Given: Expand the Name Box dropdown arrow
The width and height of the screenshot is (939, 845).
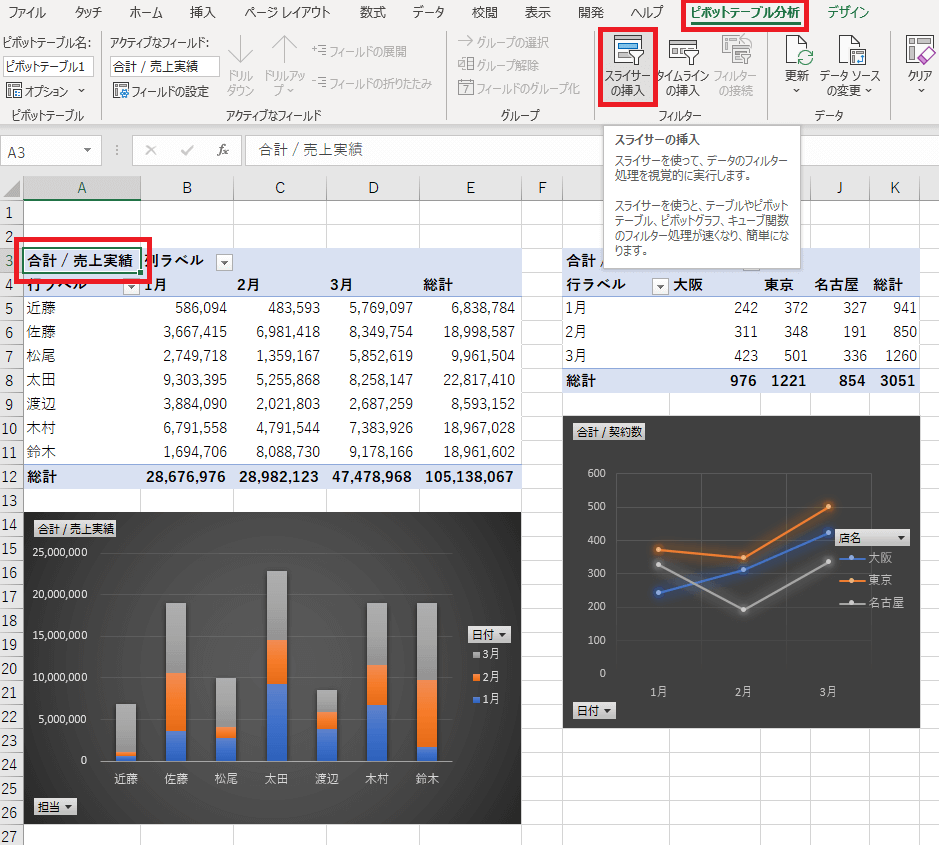Looking at the screenshot, I should click(x=88, y=150).
